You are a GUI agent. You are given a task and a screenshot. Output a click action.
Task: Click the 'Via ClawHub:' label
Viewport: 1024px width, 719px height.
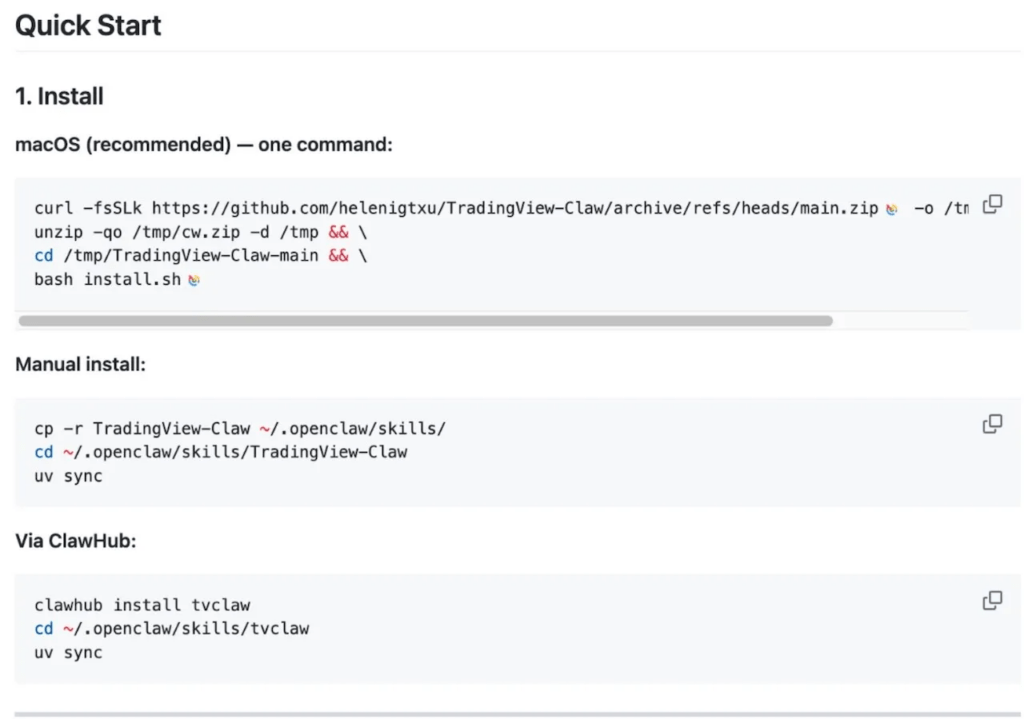tap(75, 541)
